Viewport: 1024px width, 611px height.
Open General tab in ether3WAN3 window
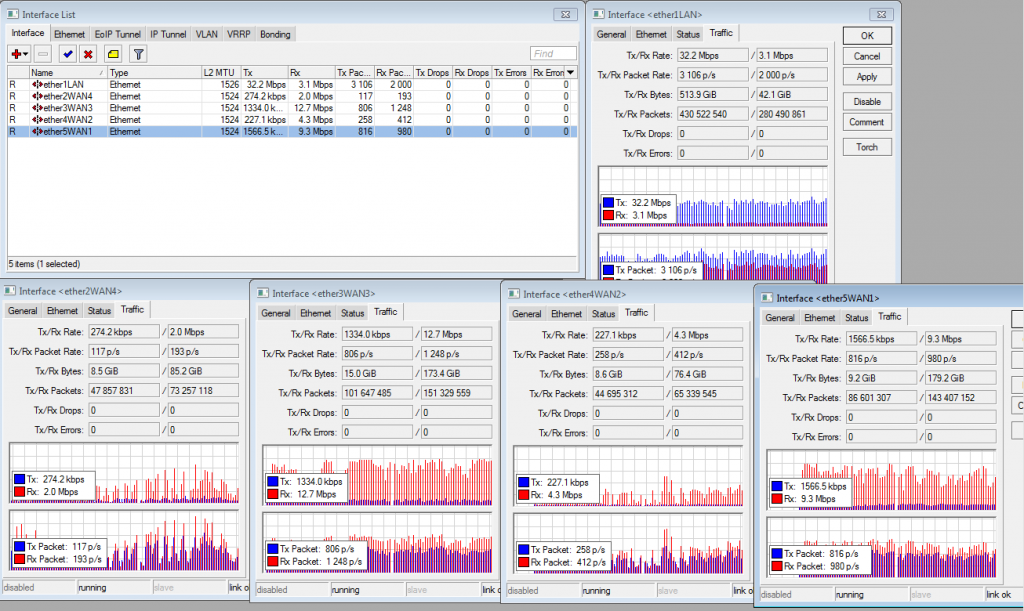click(x=276, y=313)
